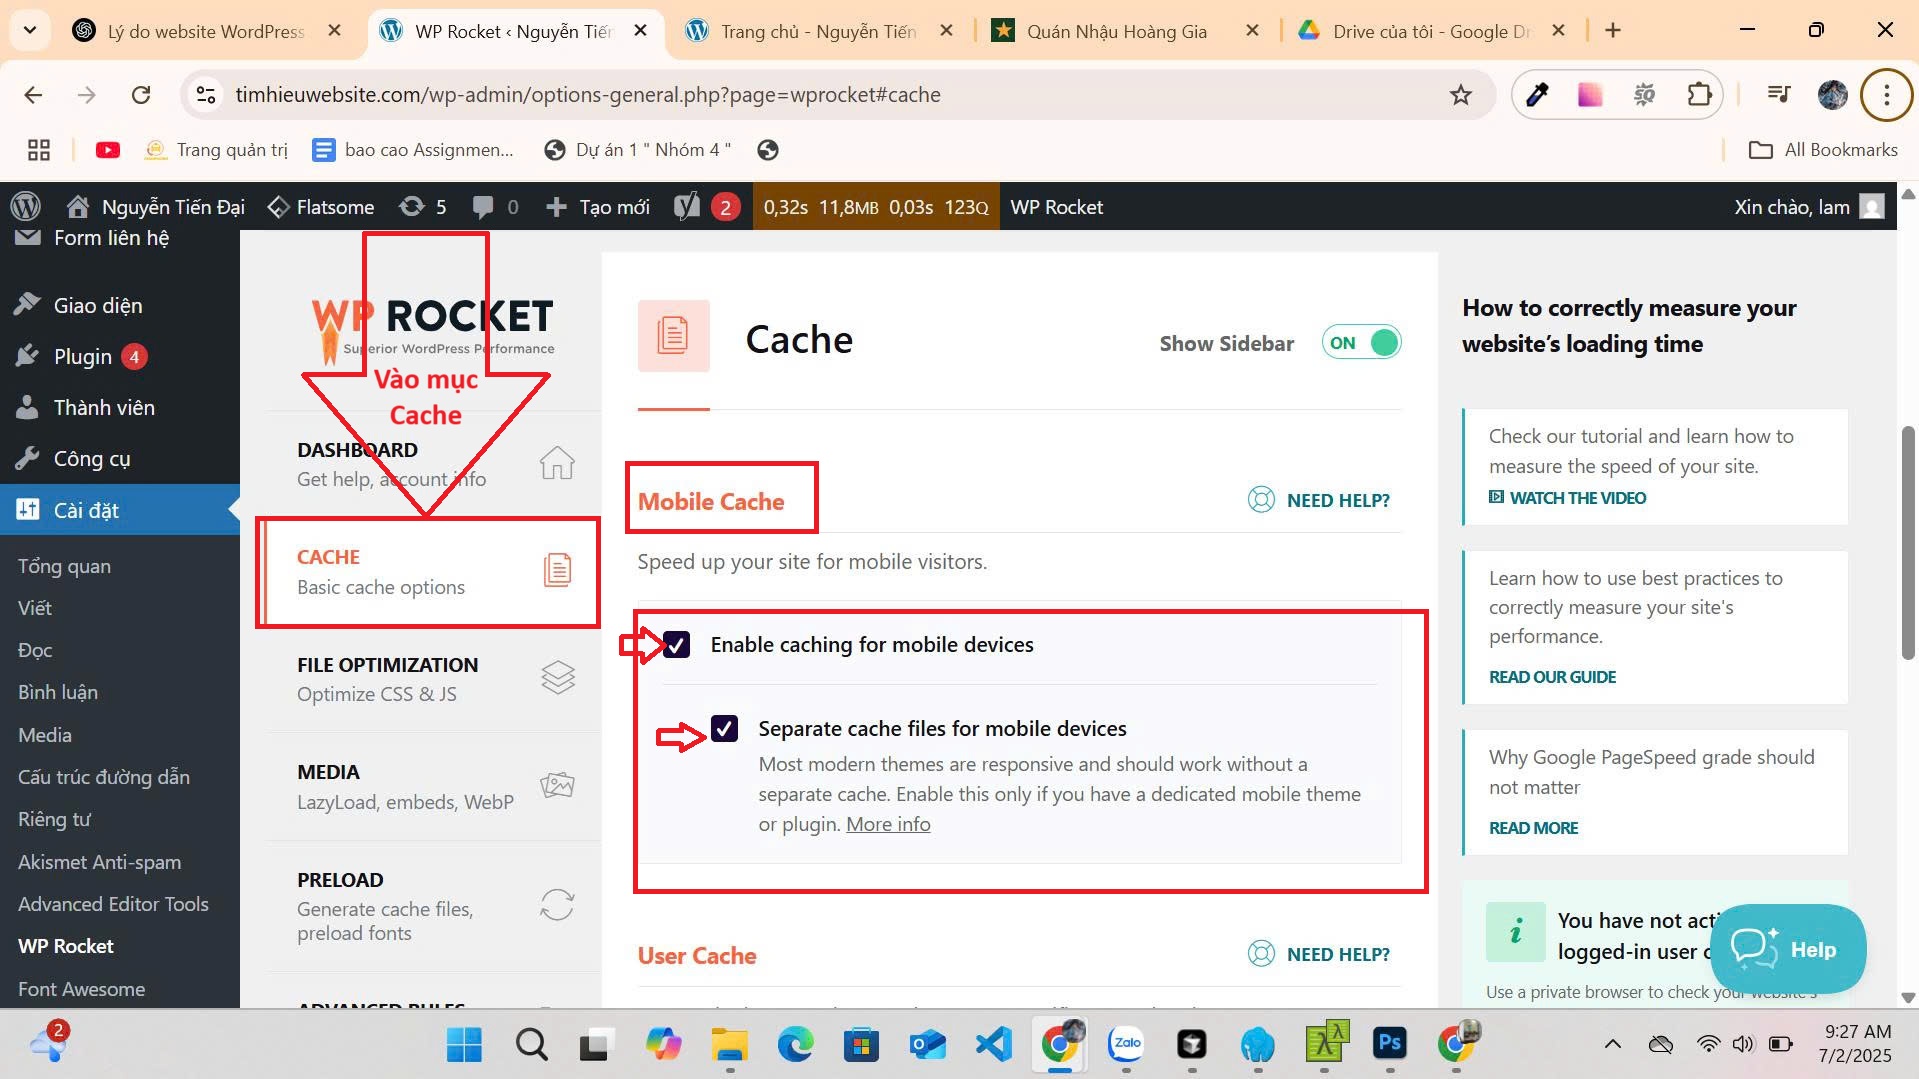Viewport: 1919px width, 1079px height.
Task: Open Windows Start menu
Action: click(464, 1045)
